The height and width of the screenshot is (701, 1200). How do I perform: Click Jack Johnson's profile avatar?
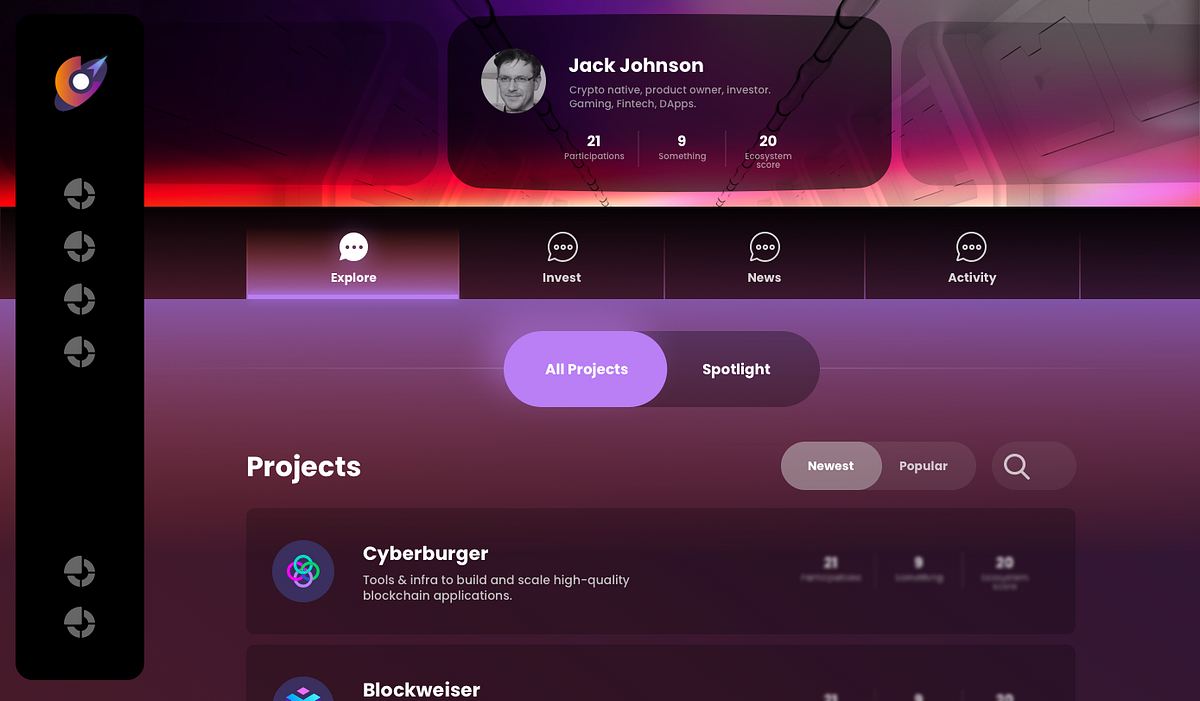513,81
